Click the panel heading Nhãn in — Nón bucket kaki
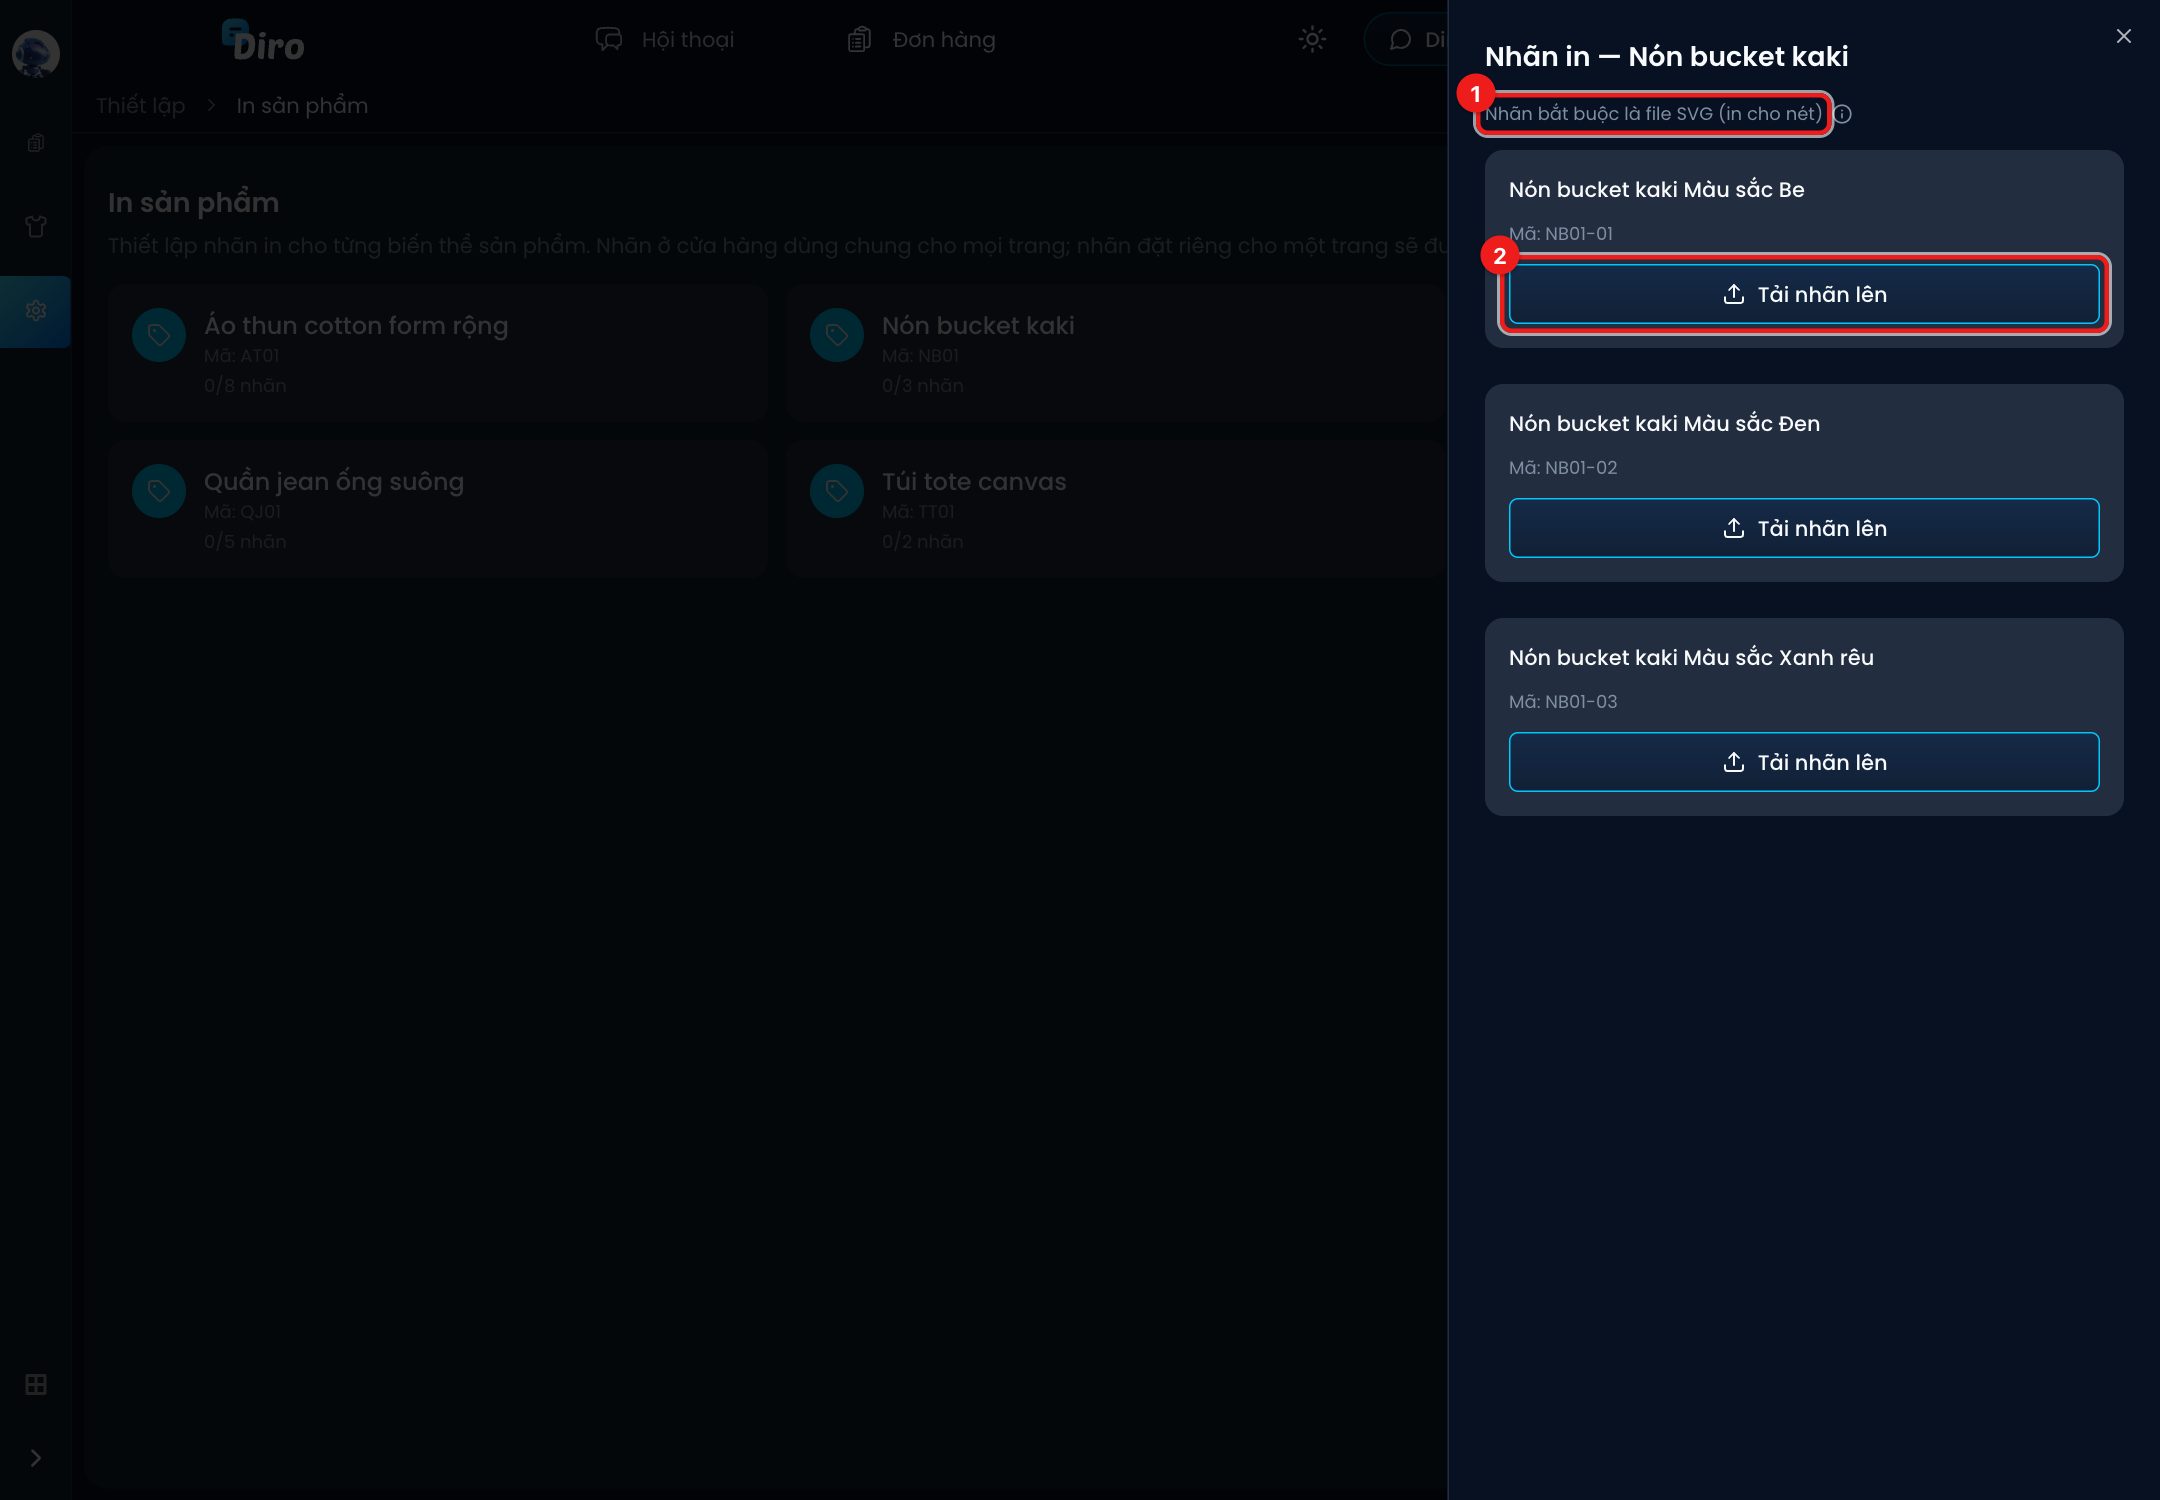 pyautogui.click(x=1667, y=57)
